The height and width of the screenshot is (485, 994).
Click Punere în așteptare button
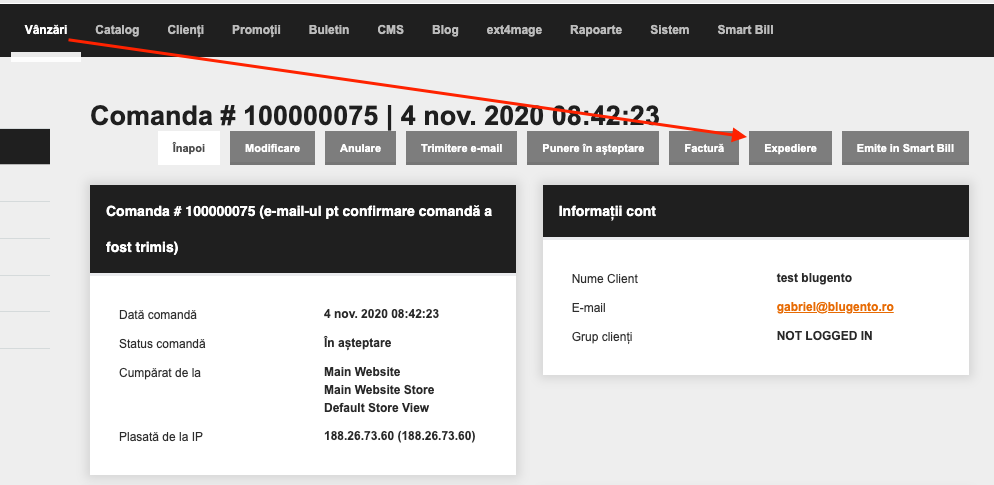coord(593,148)
